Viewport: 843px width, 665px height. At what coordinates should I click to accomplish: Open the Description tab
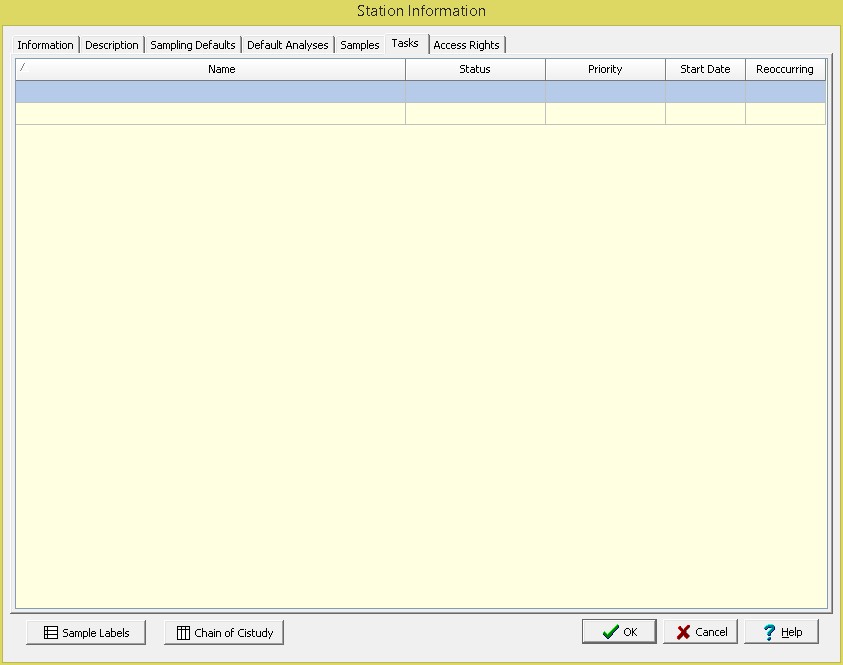112,45
